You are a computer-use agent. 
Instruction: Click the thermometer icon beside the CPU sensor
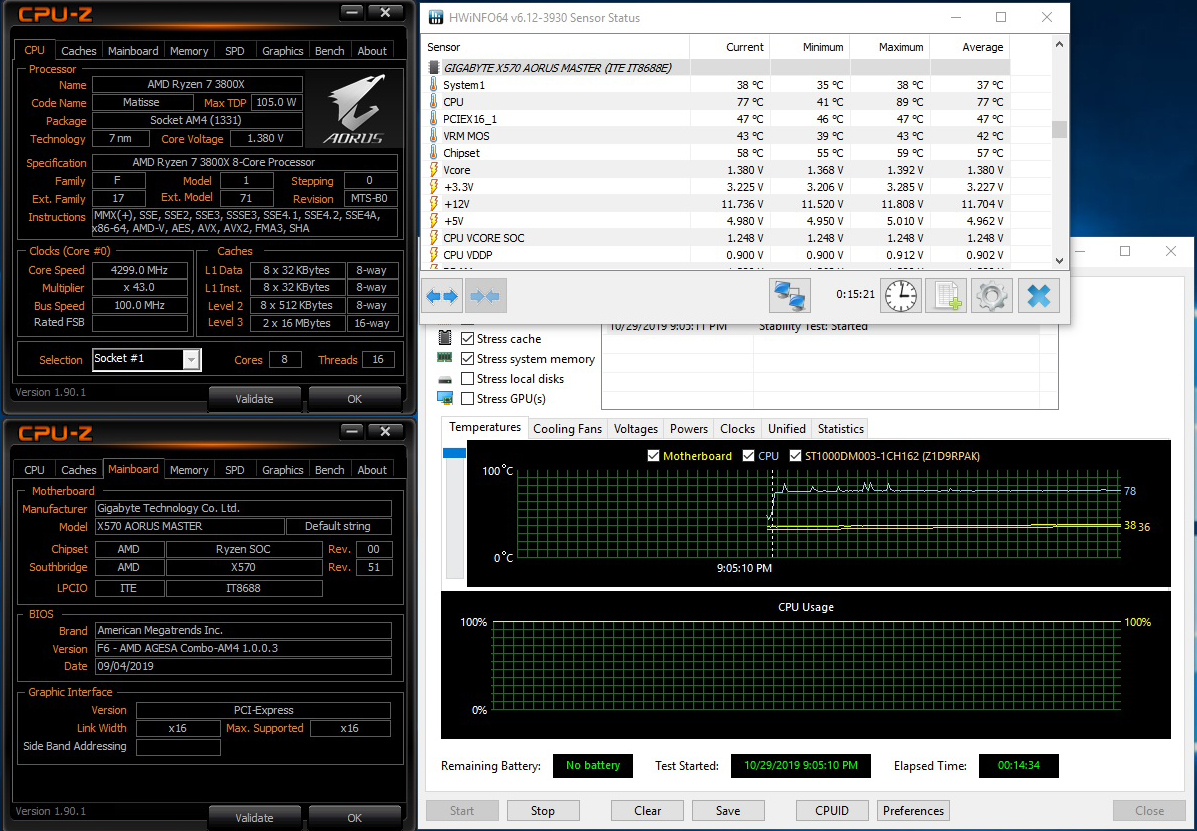[433, 102]
